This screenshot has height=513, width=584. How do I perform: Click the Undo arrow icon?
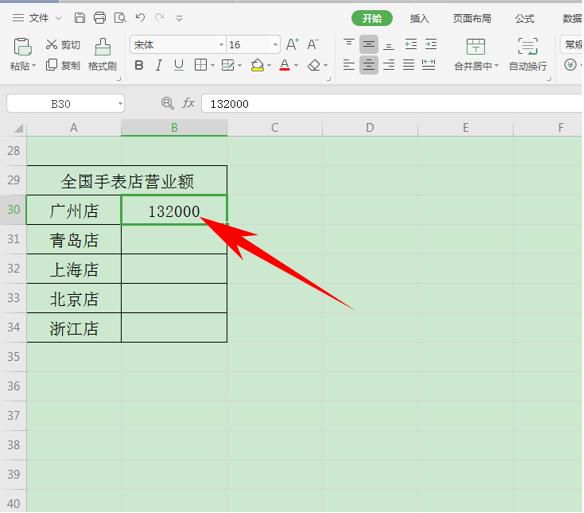[140, 18]
